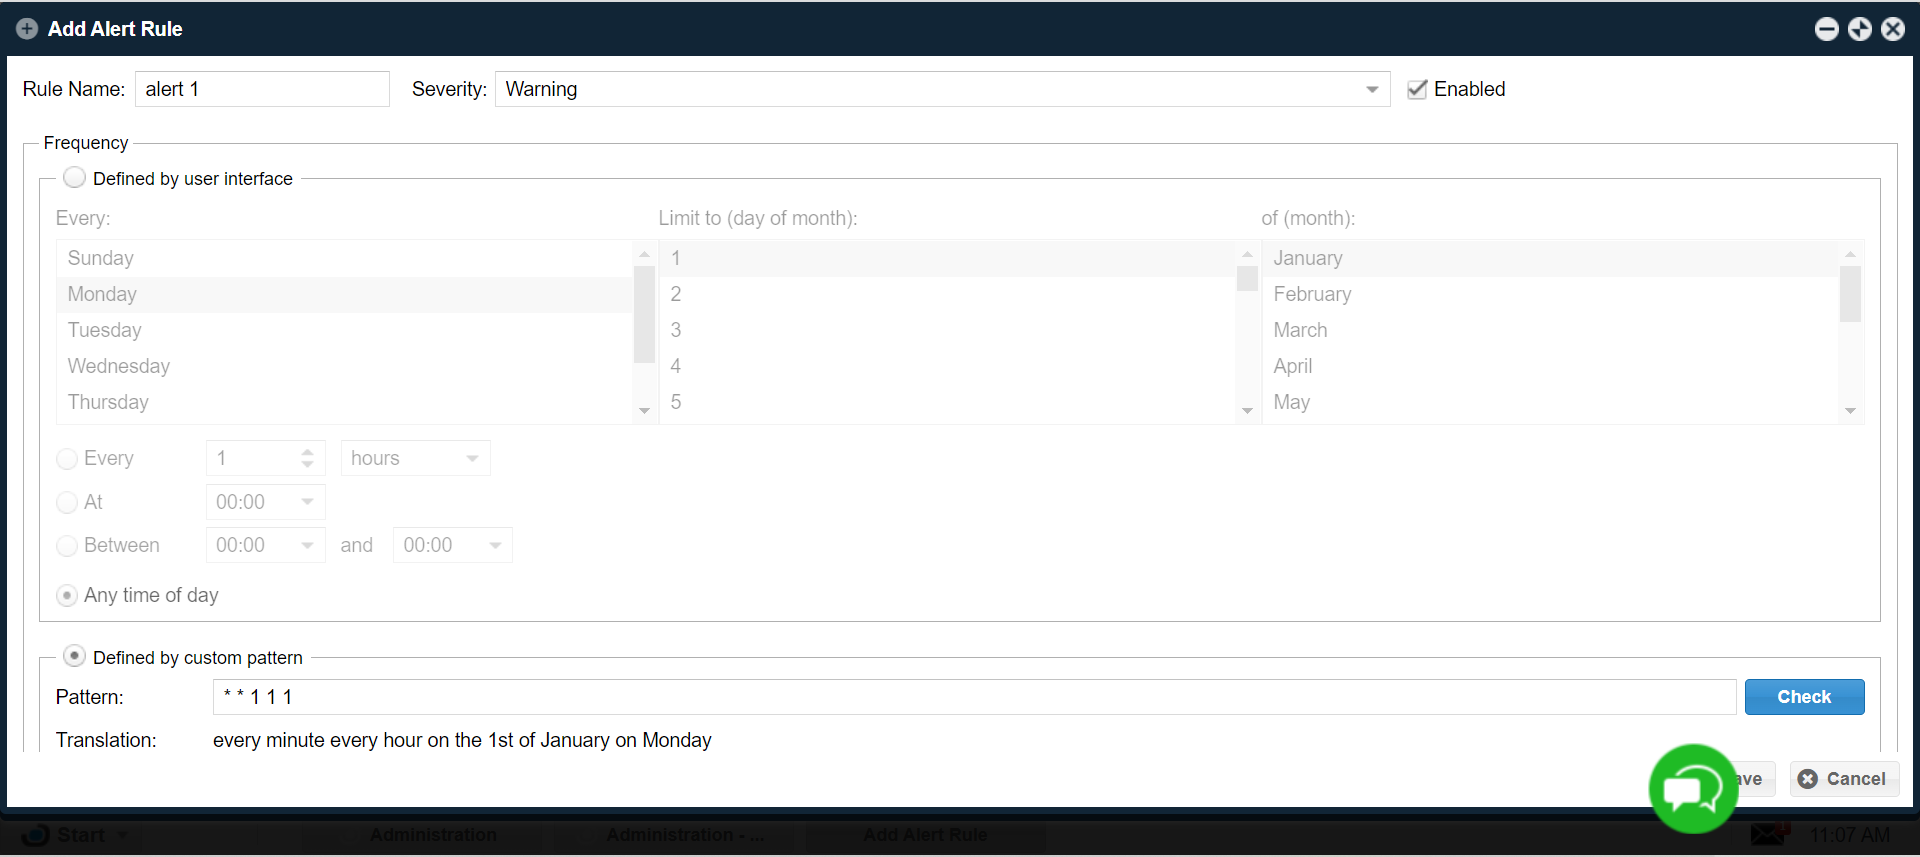Click the X icon on Cancel button
Viewport: 1920px width, 857px height.
pos(1808,779)
